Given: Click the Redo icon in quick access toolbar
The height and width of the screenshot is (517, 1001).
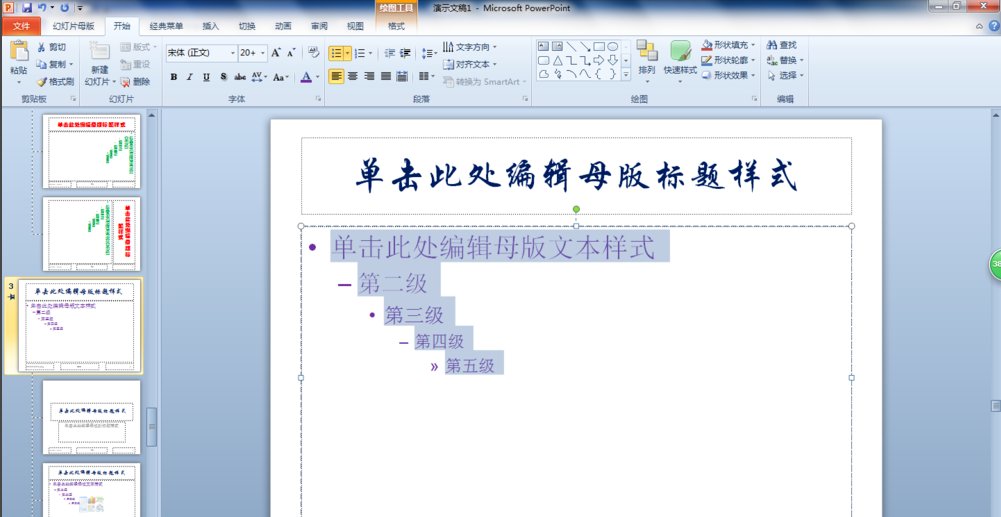Looking at the screenshot, I should 64,8.
